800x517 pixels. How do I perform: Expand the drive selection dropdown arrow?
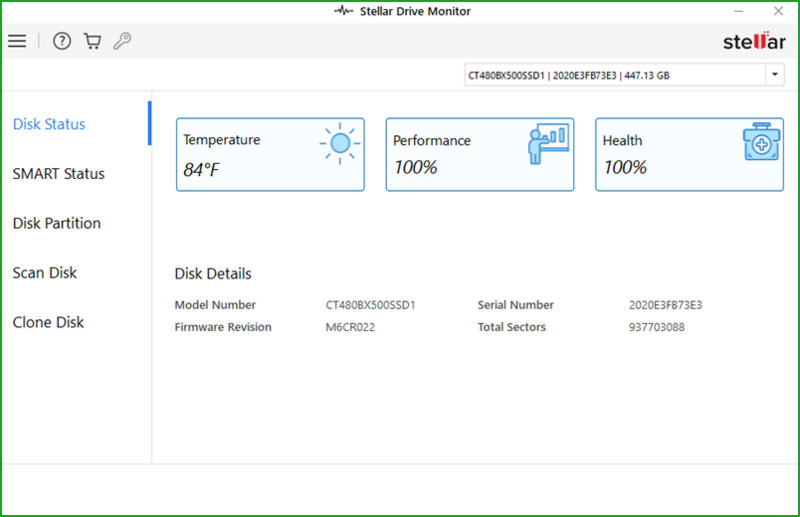click(774, 75)
